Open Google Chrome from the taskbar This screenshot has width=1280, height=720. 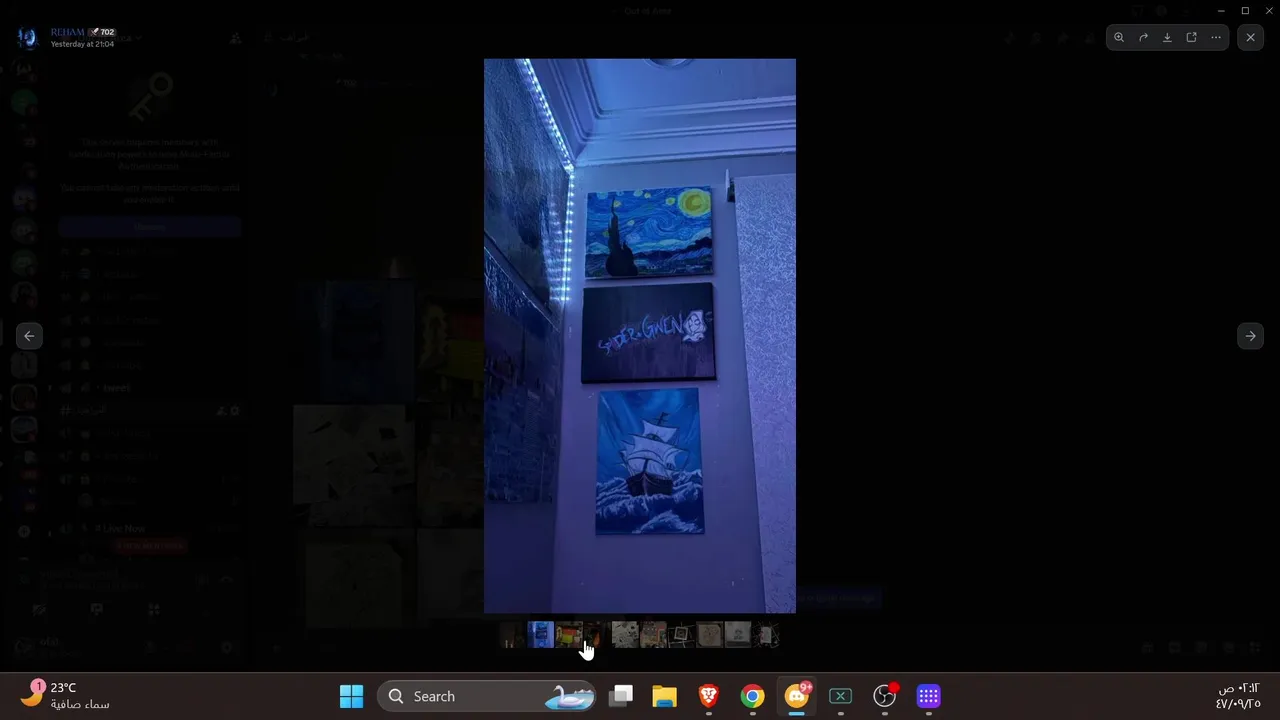point(752,696)
